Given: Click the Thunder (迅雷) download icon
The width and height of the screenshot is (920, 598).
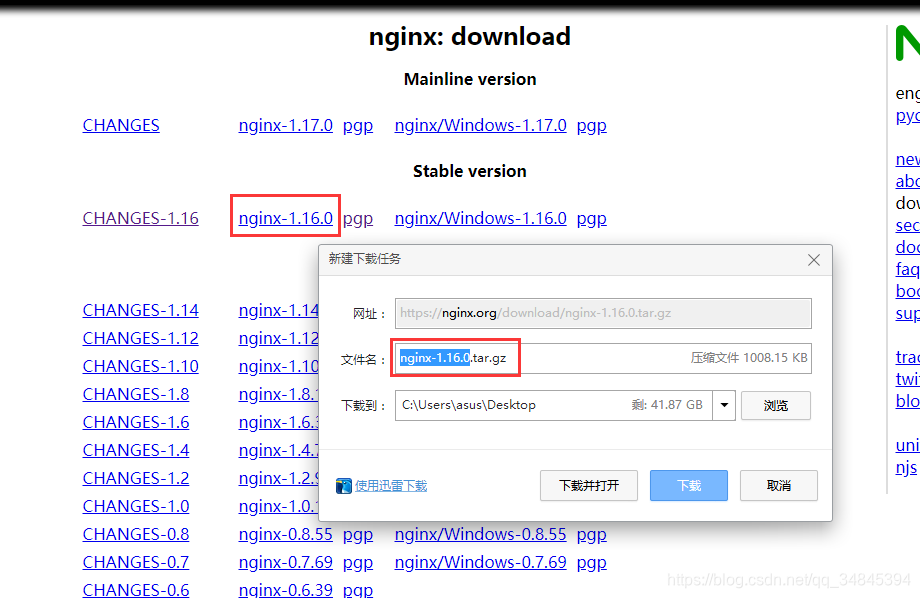Looking at the screenshot, I should 343,486.
